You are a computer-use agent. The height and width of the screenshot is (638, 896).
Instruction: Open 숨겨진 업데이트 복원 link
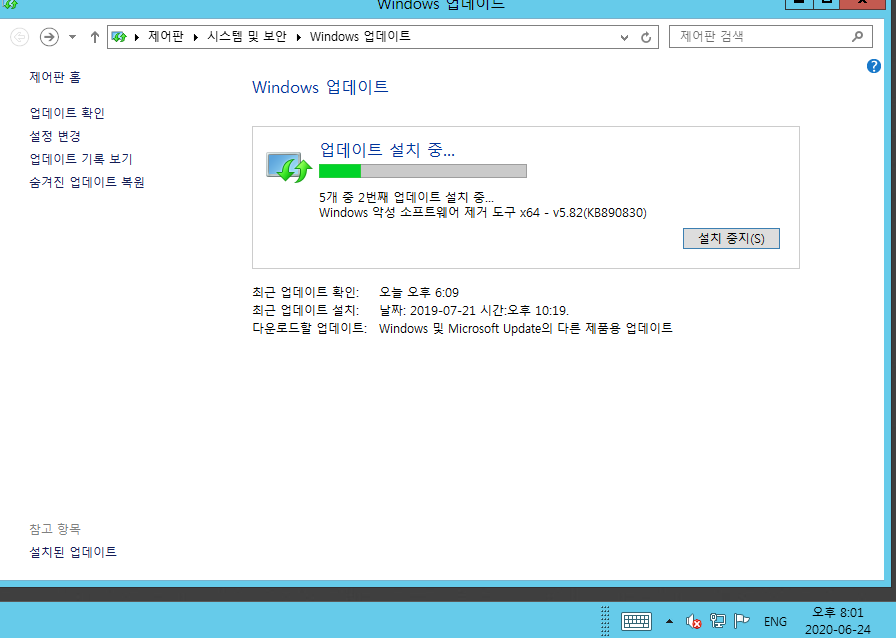coord(87,182)
